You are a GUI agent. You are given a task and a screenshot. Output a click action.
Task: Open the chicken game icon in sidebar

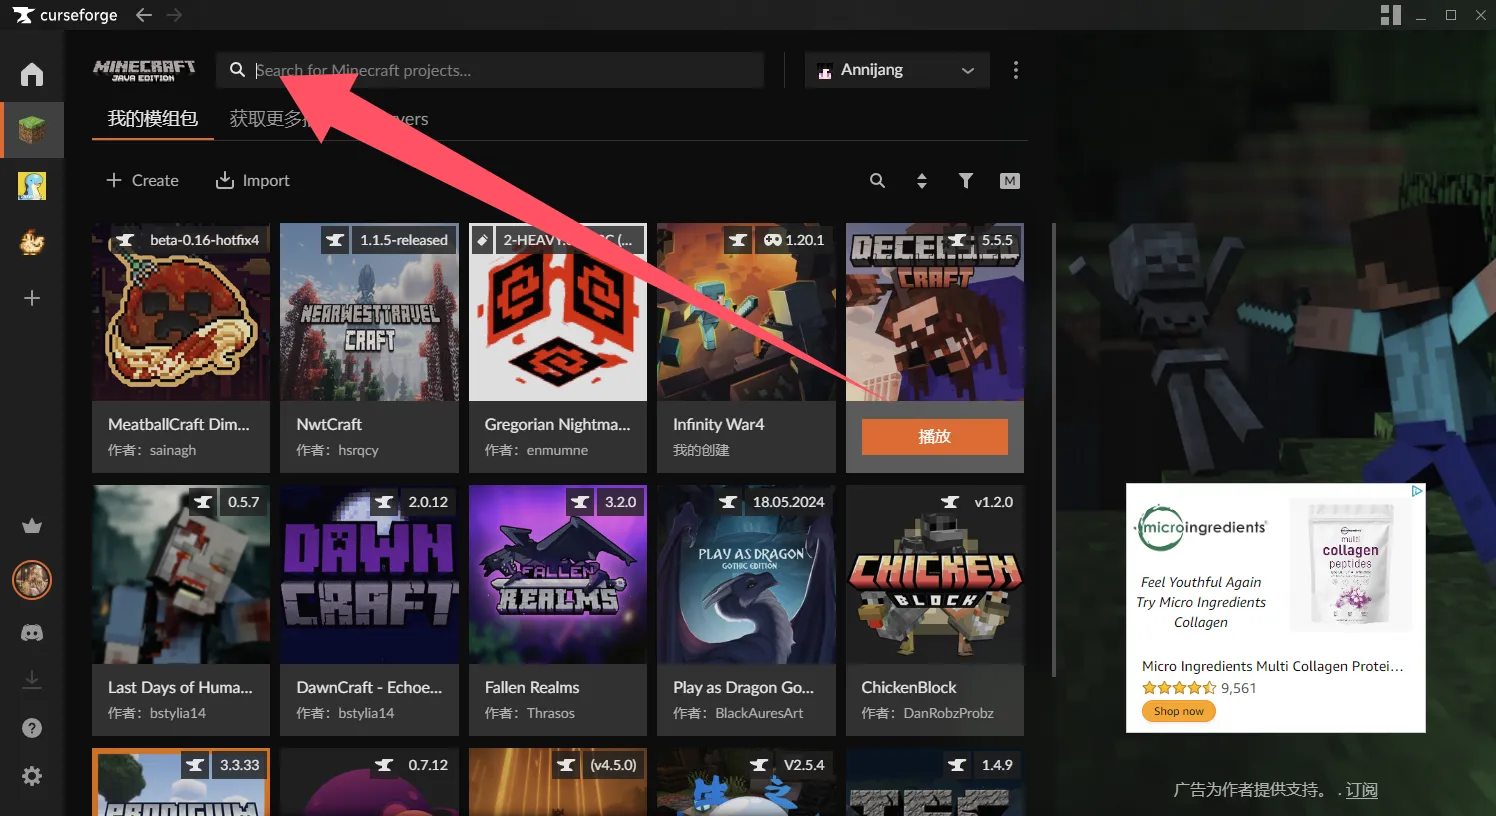[x=32, y=242]
